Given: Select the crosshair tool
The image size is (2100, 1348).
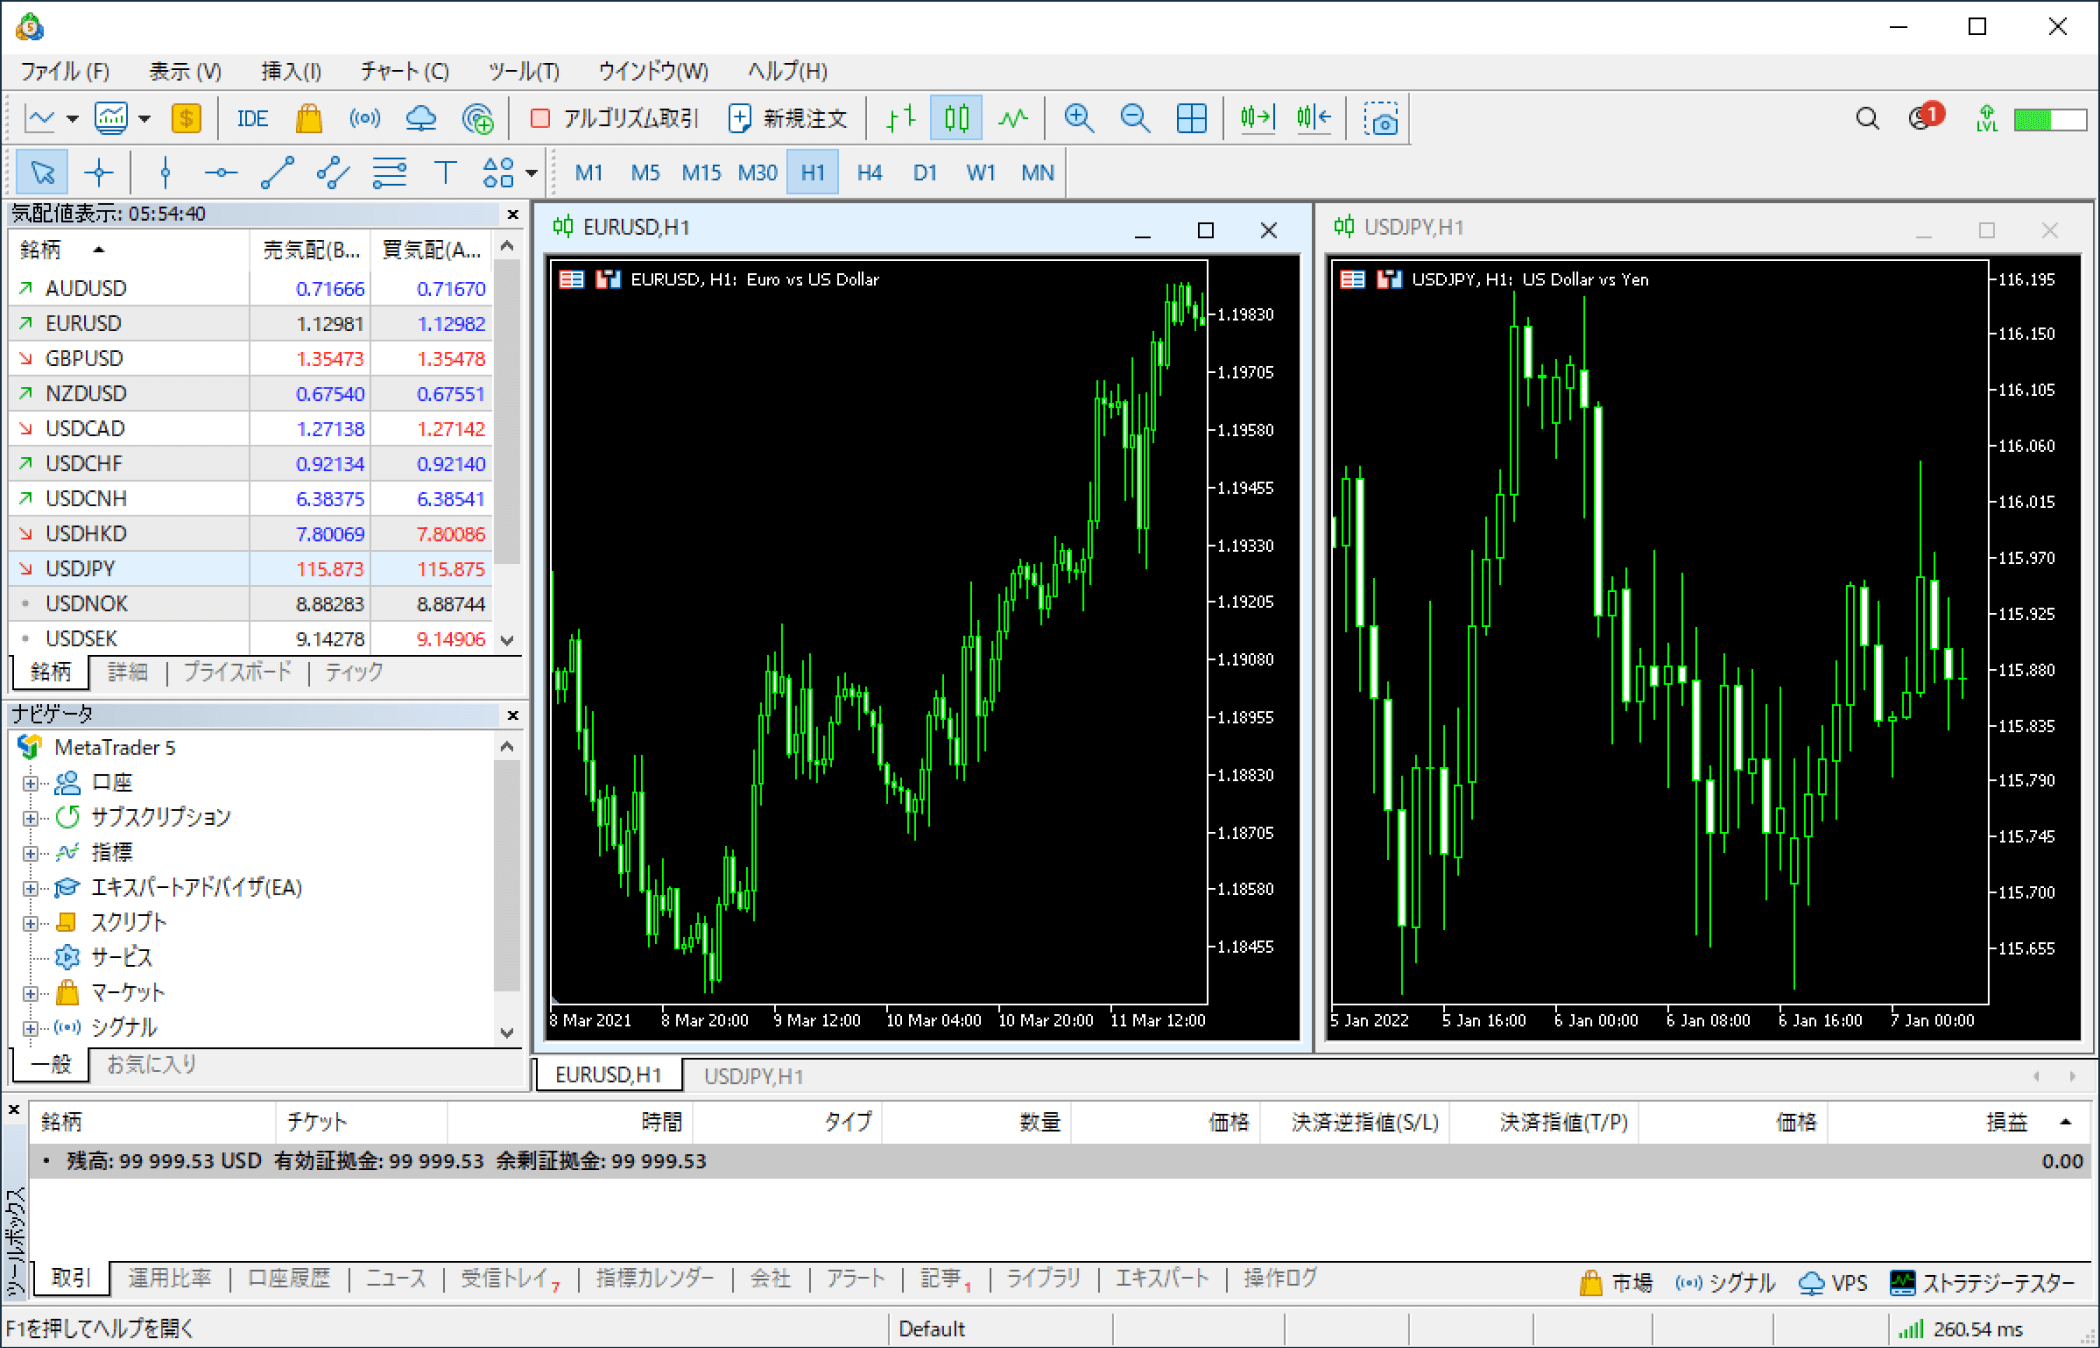Looking at the screenshot, I should click(99, 173).
